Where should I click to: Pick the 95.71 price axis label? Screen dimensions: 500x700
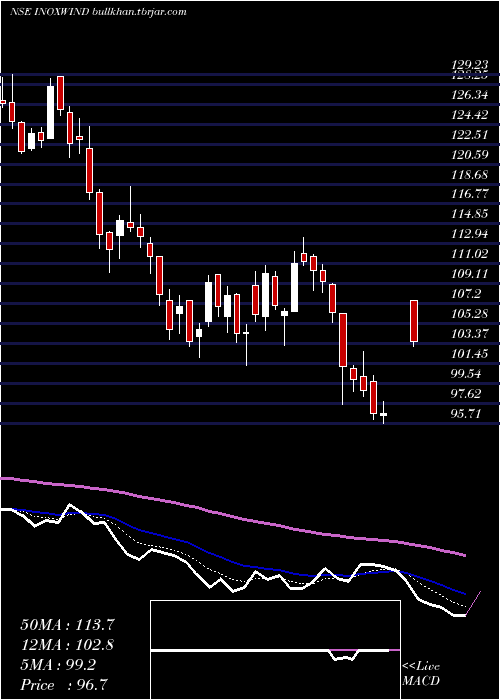(x=468, y=414)
